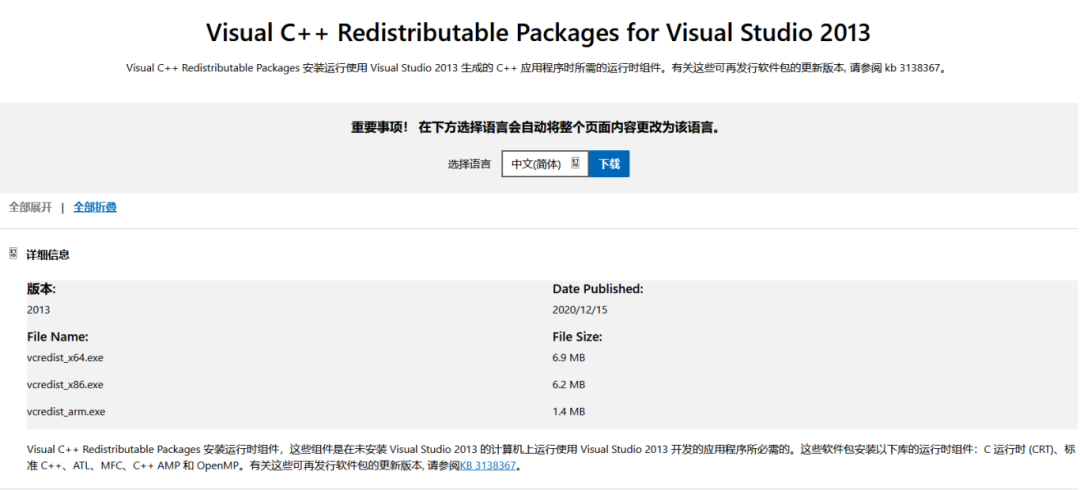Click the 选择语言 label
Viewport: 1080px width, 490px height.
[x=470, y=164]
